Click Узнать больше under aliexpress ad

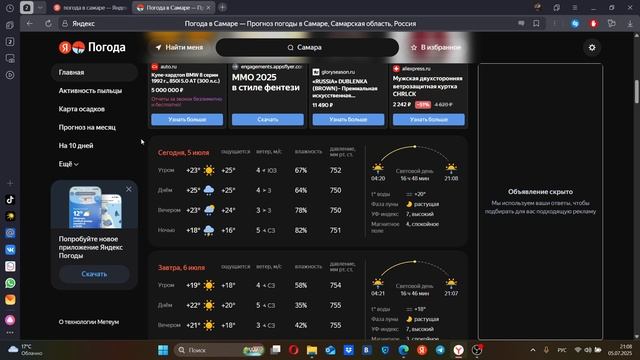pyautogui.click(x=429, y=120)
